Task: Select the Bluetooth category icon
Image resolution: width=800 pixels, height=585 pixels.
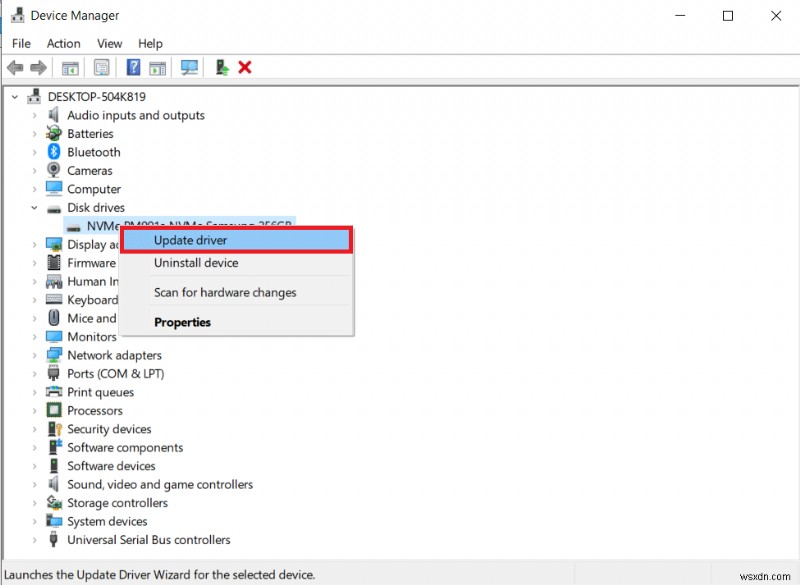Action: pyautogui.click(x=54, y=152)
